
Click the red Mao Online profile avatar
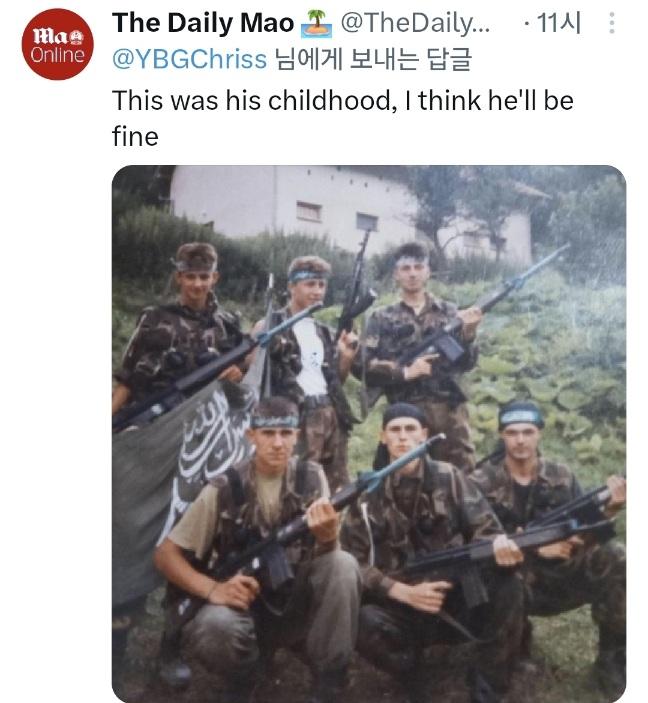click(58, 44)
